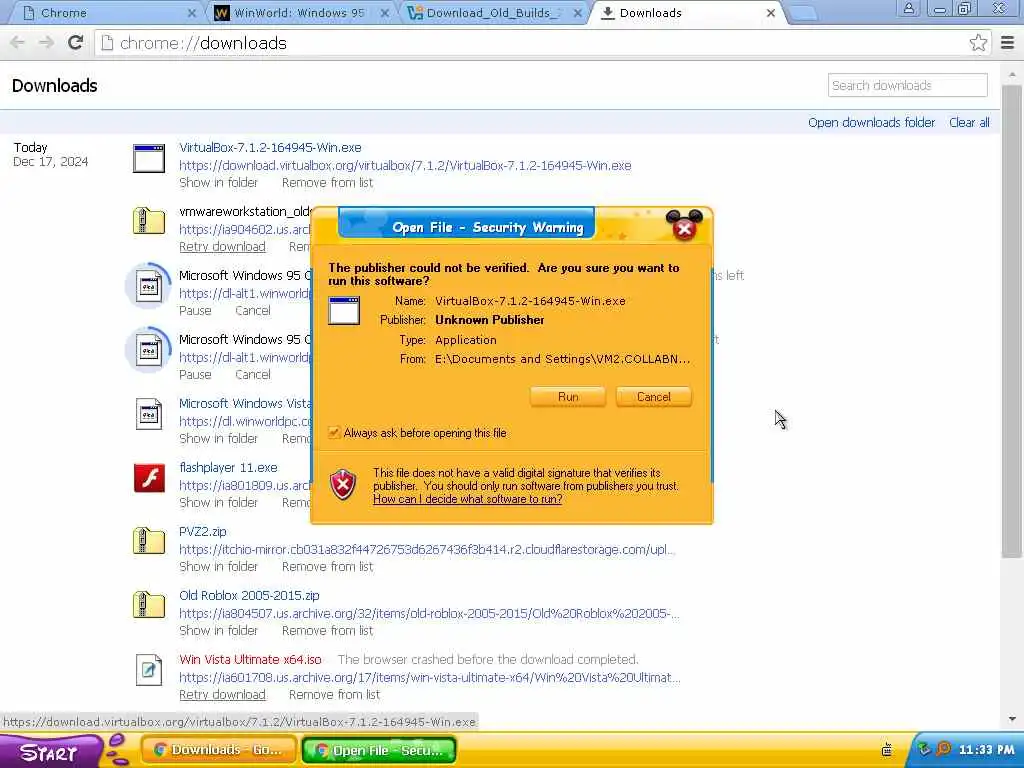The image size is (1024, 768).
Task: Click the Old Roblox zip folder icon
Action: pyautogui.click(x=149, y=605)
